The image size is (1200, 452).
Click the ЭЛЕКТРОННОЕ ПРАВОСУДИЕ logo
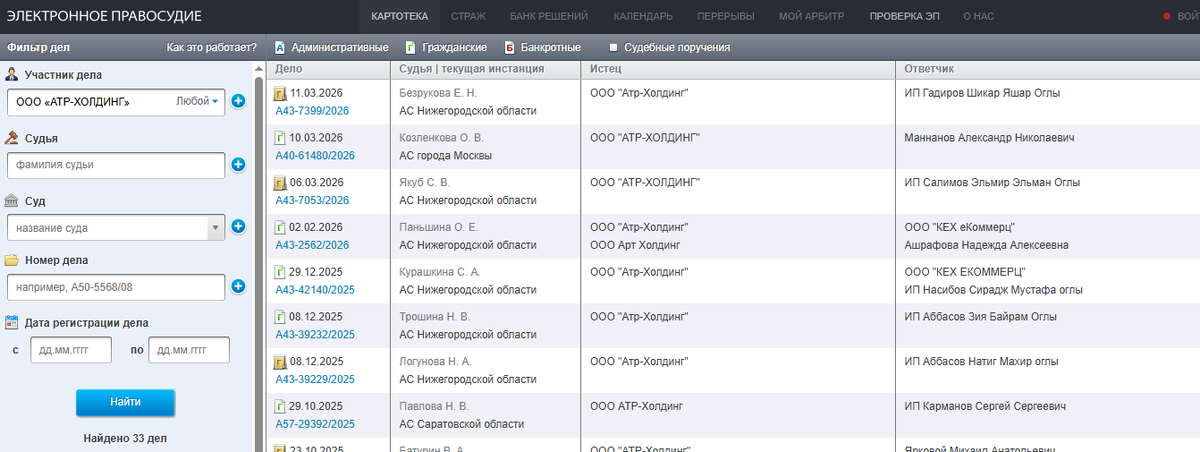[x=104, y=16]
